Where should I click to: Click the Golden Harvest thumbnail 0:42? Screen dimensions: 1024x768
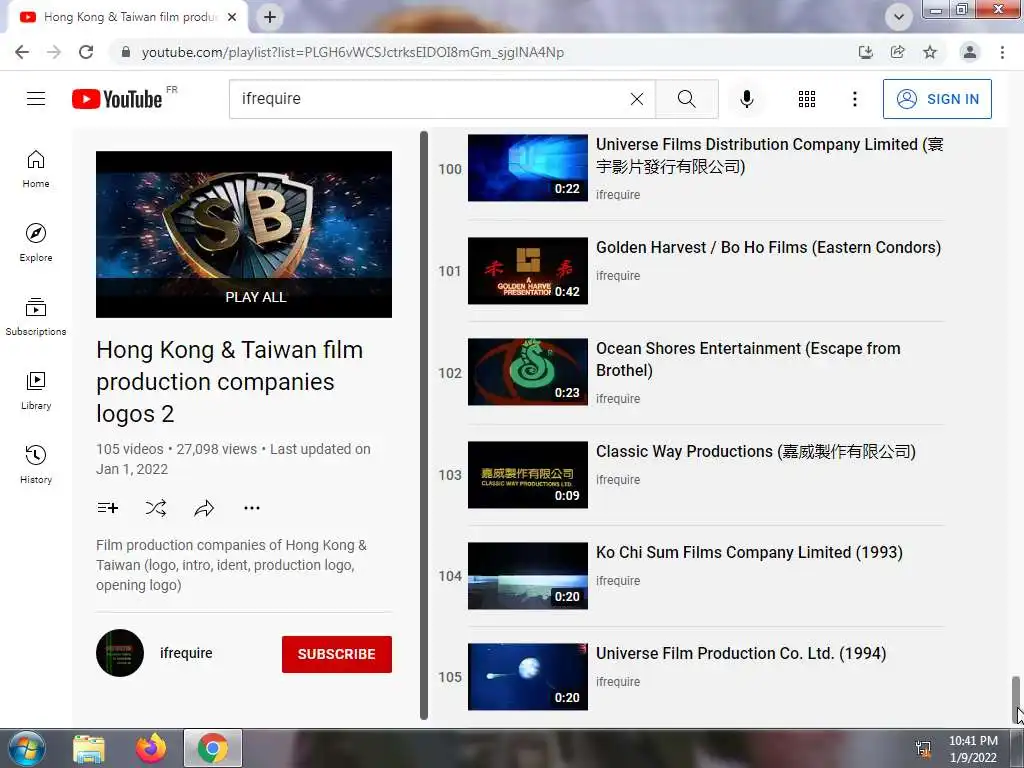tap(528, 270)
